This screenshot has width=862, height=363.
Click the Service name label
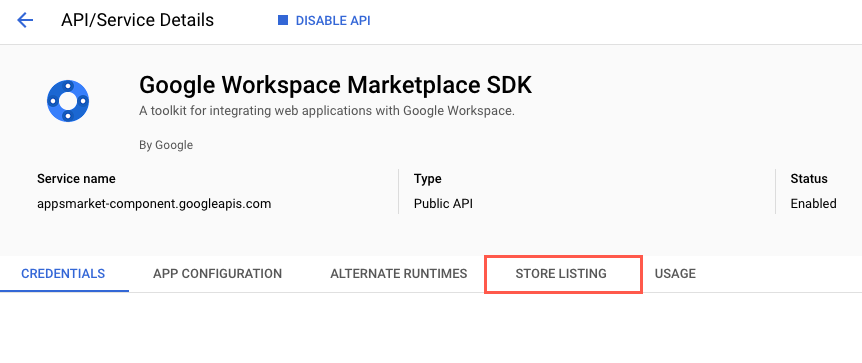click(76, 179)
